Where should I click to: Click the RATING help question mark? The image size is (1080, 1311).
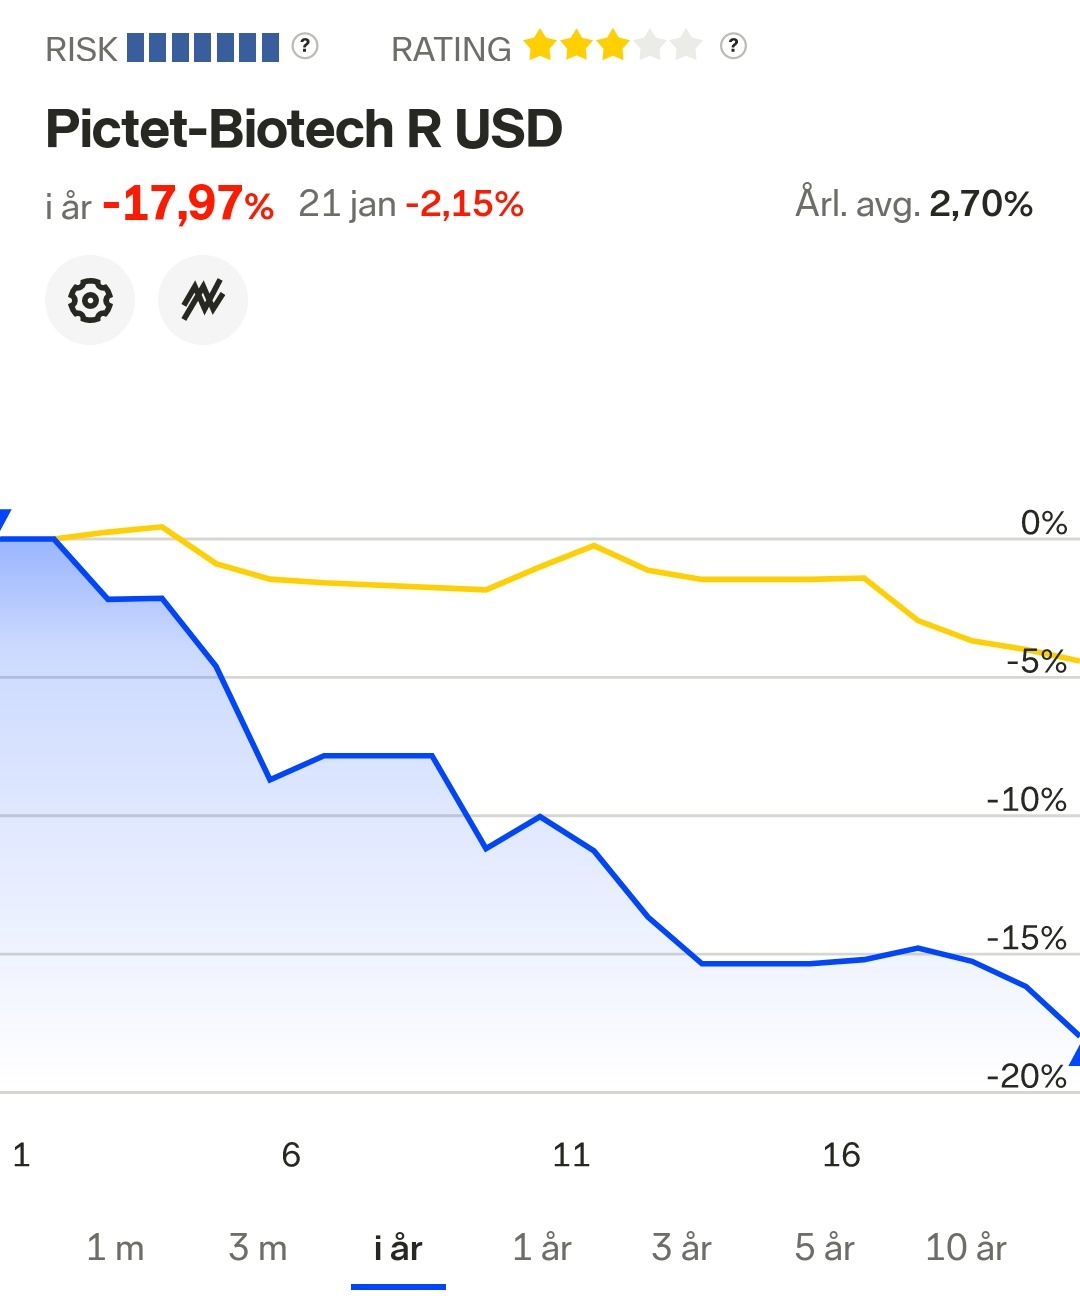733,46
